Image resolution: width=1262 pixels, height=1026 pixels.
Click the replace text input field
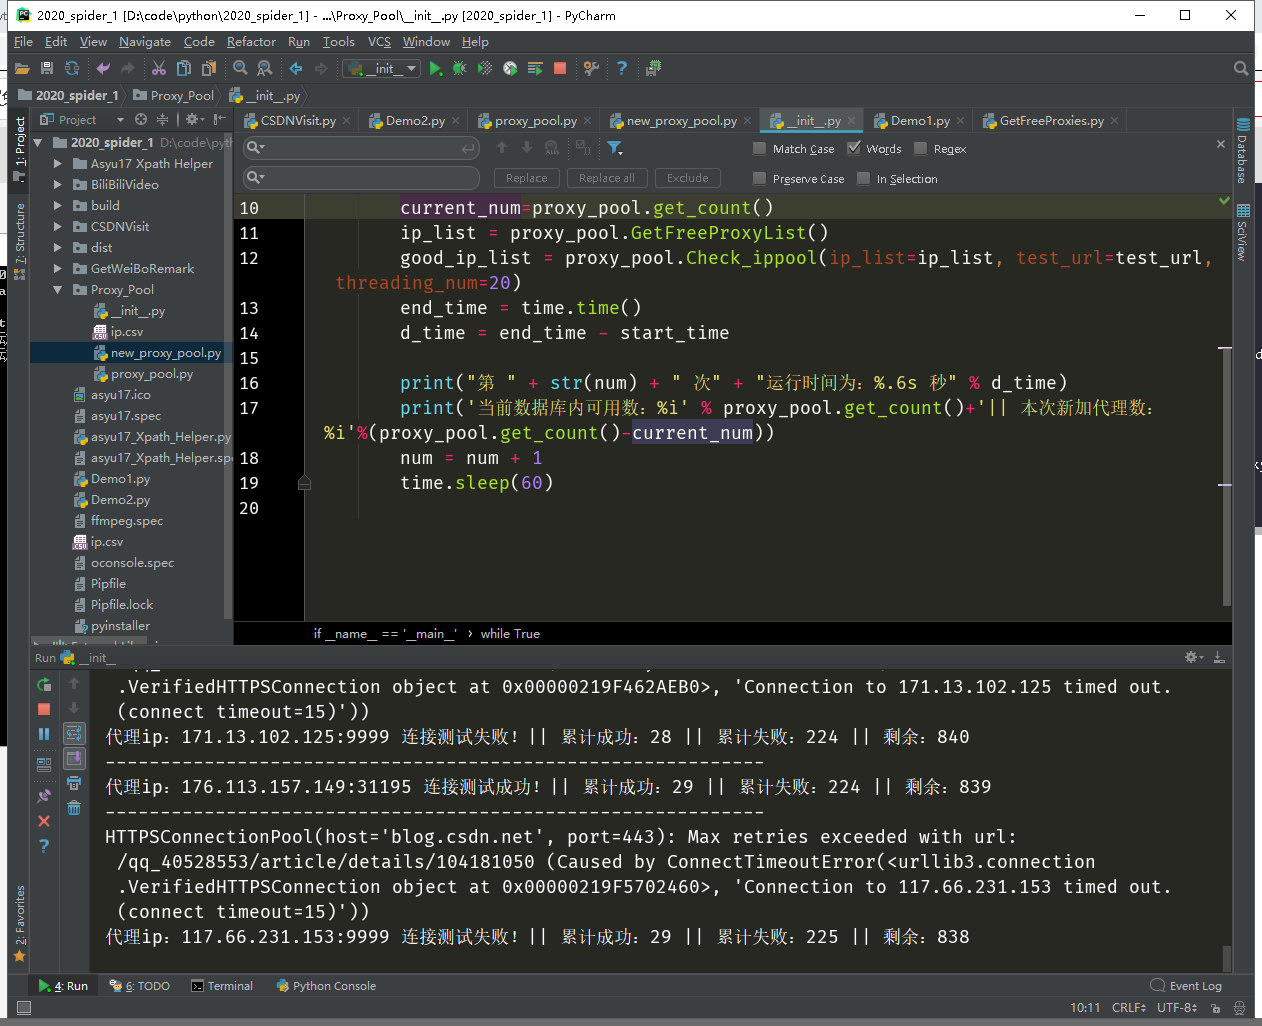(362, 178)
